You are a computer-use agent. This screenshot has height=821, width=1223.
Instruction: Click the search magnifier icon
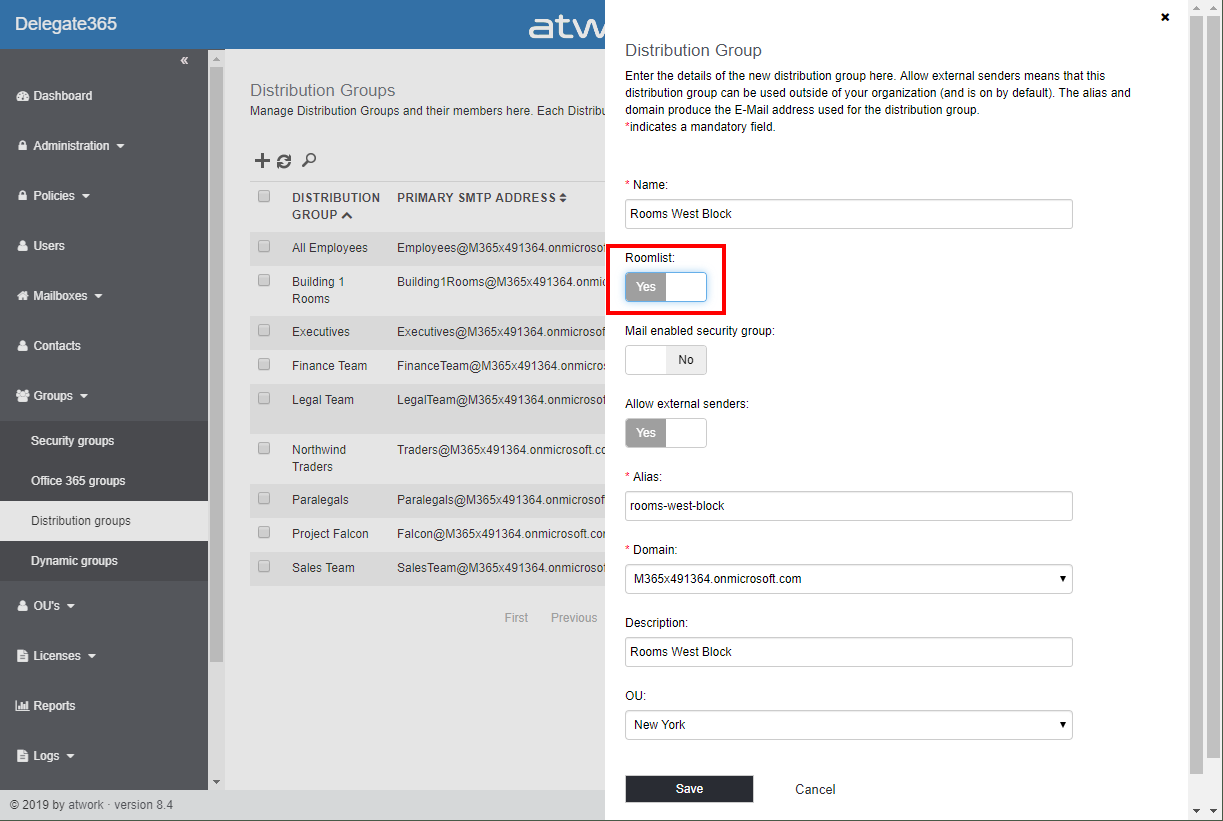click(309, 160)
